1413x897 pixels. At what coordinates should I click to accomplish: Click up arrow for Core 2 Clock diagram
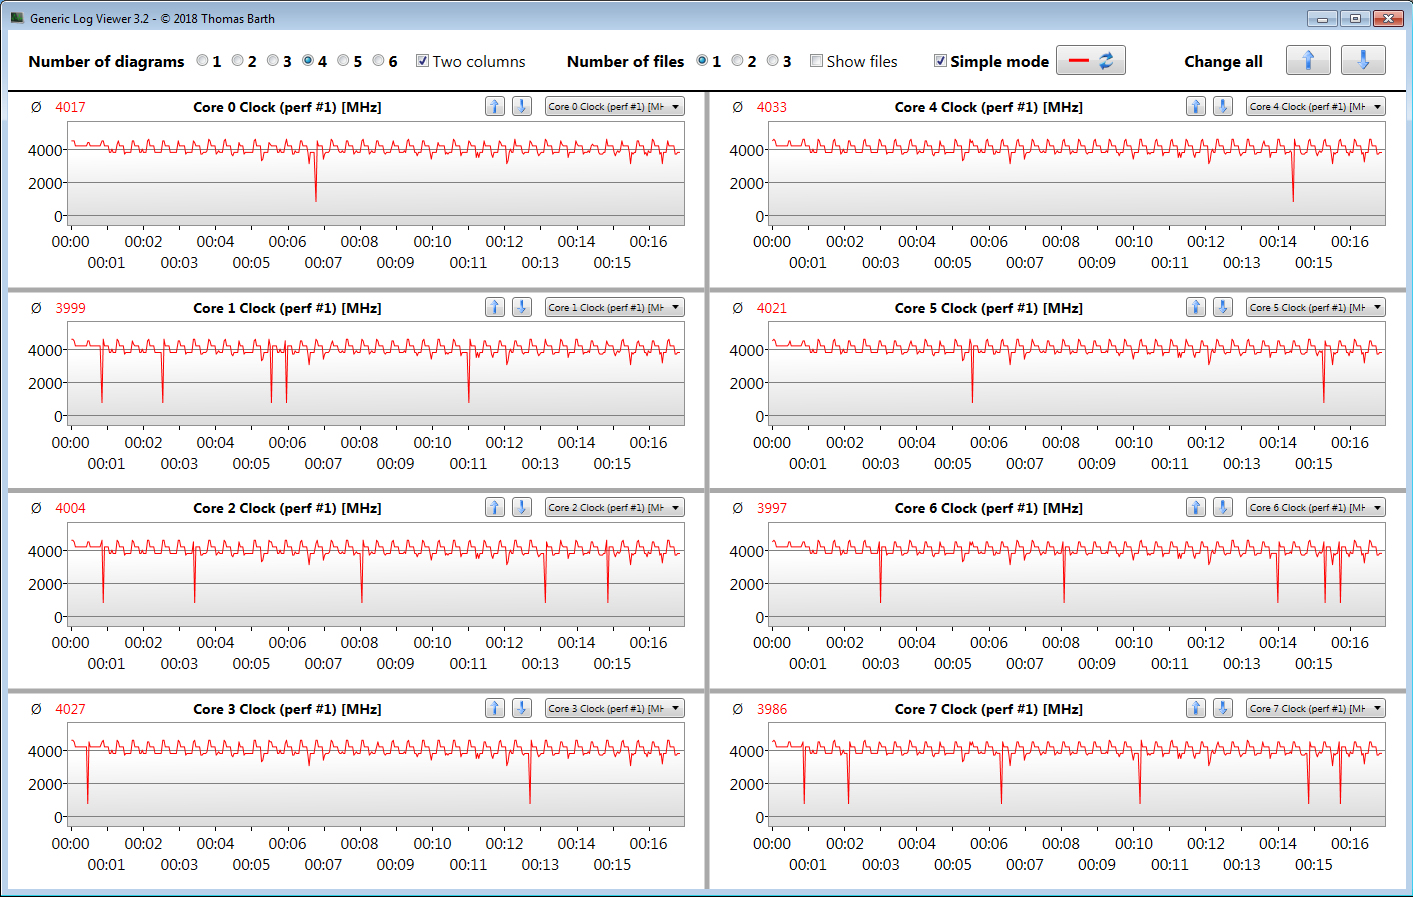[495, 507]
